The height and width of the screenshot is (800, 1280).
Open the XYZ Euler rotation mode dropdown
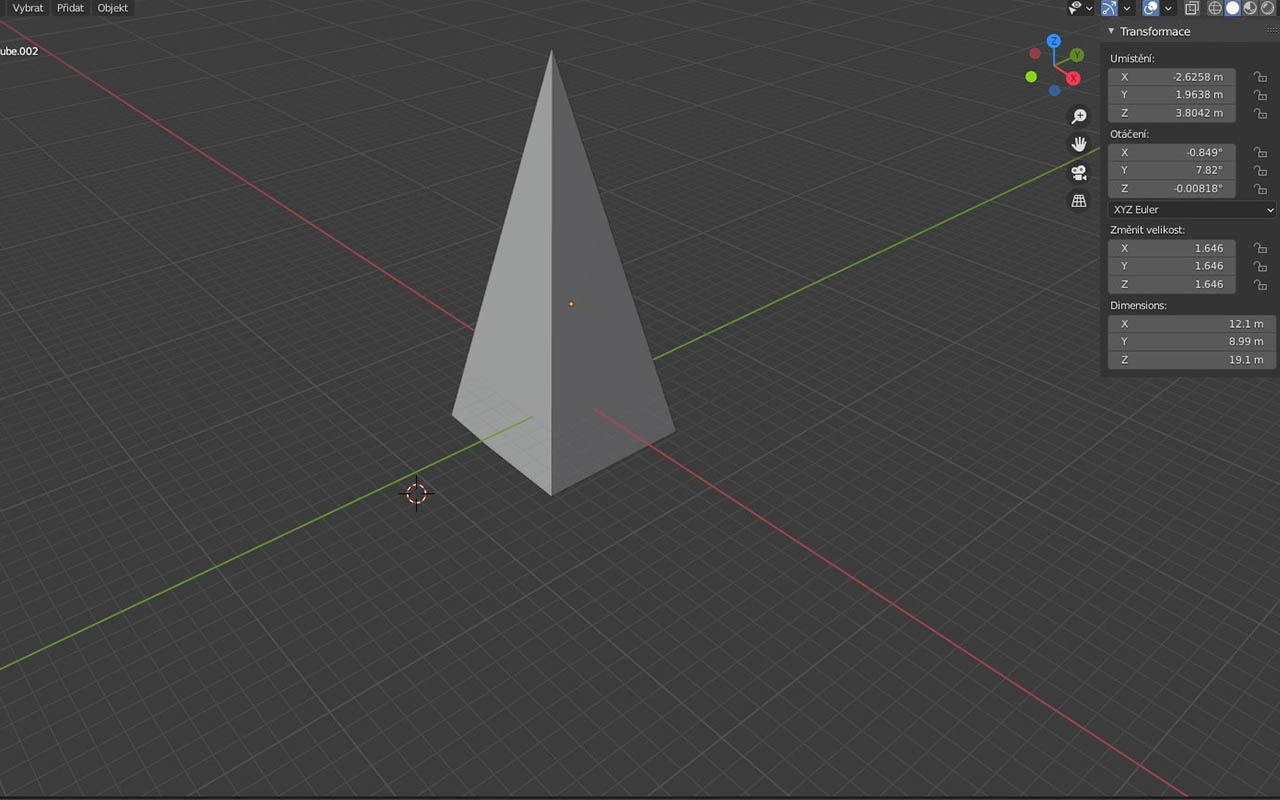pyautogui.click(x=1192, y=210)
